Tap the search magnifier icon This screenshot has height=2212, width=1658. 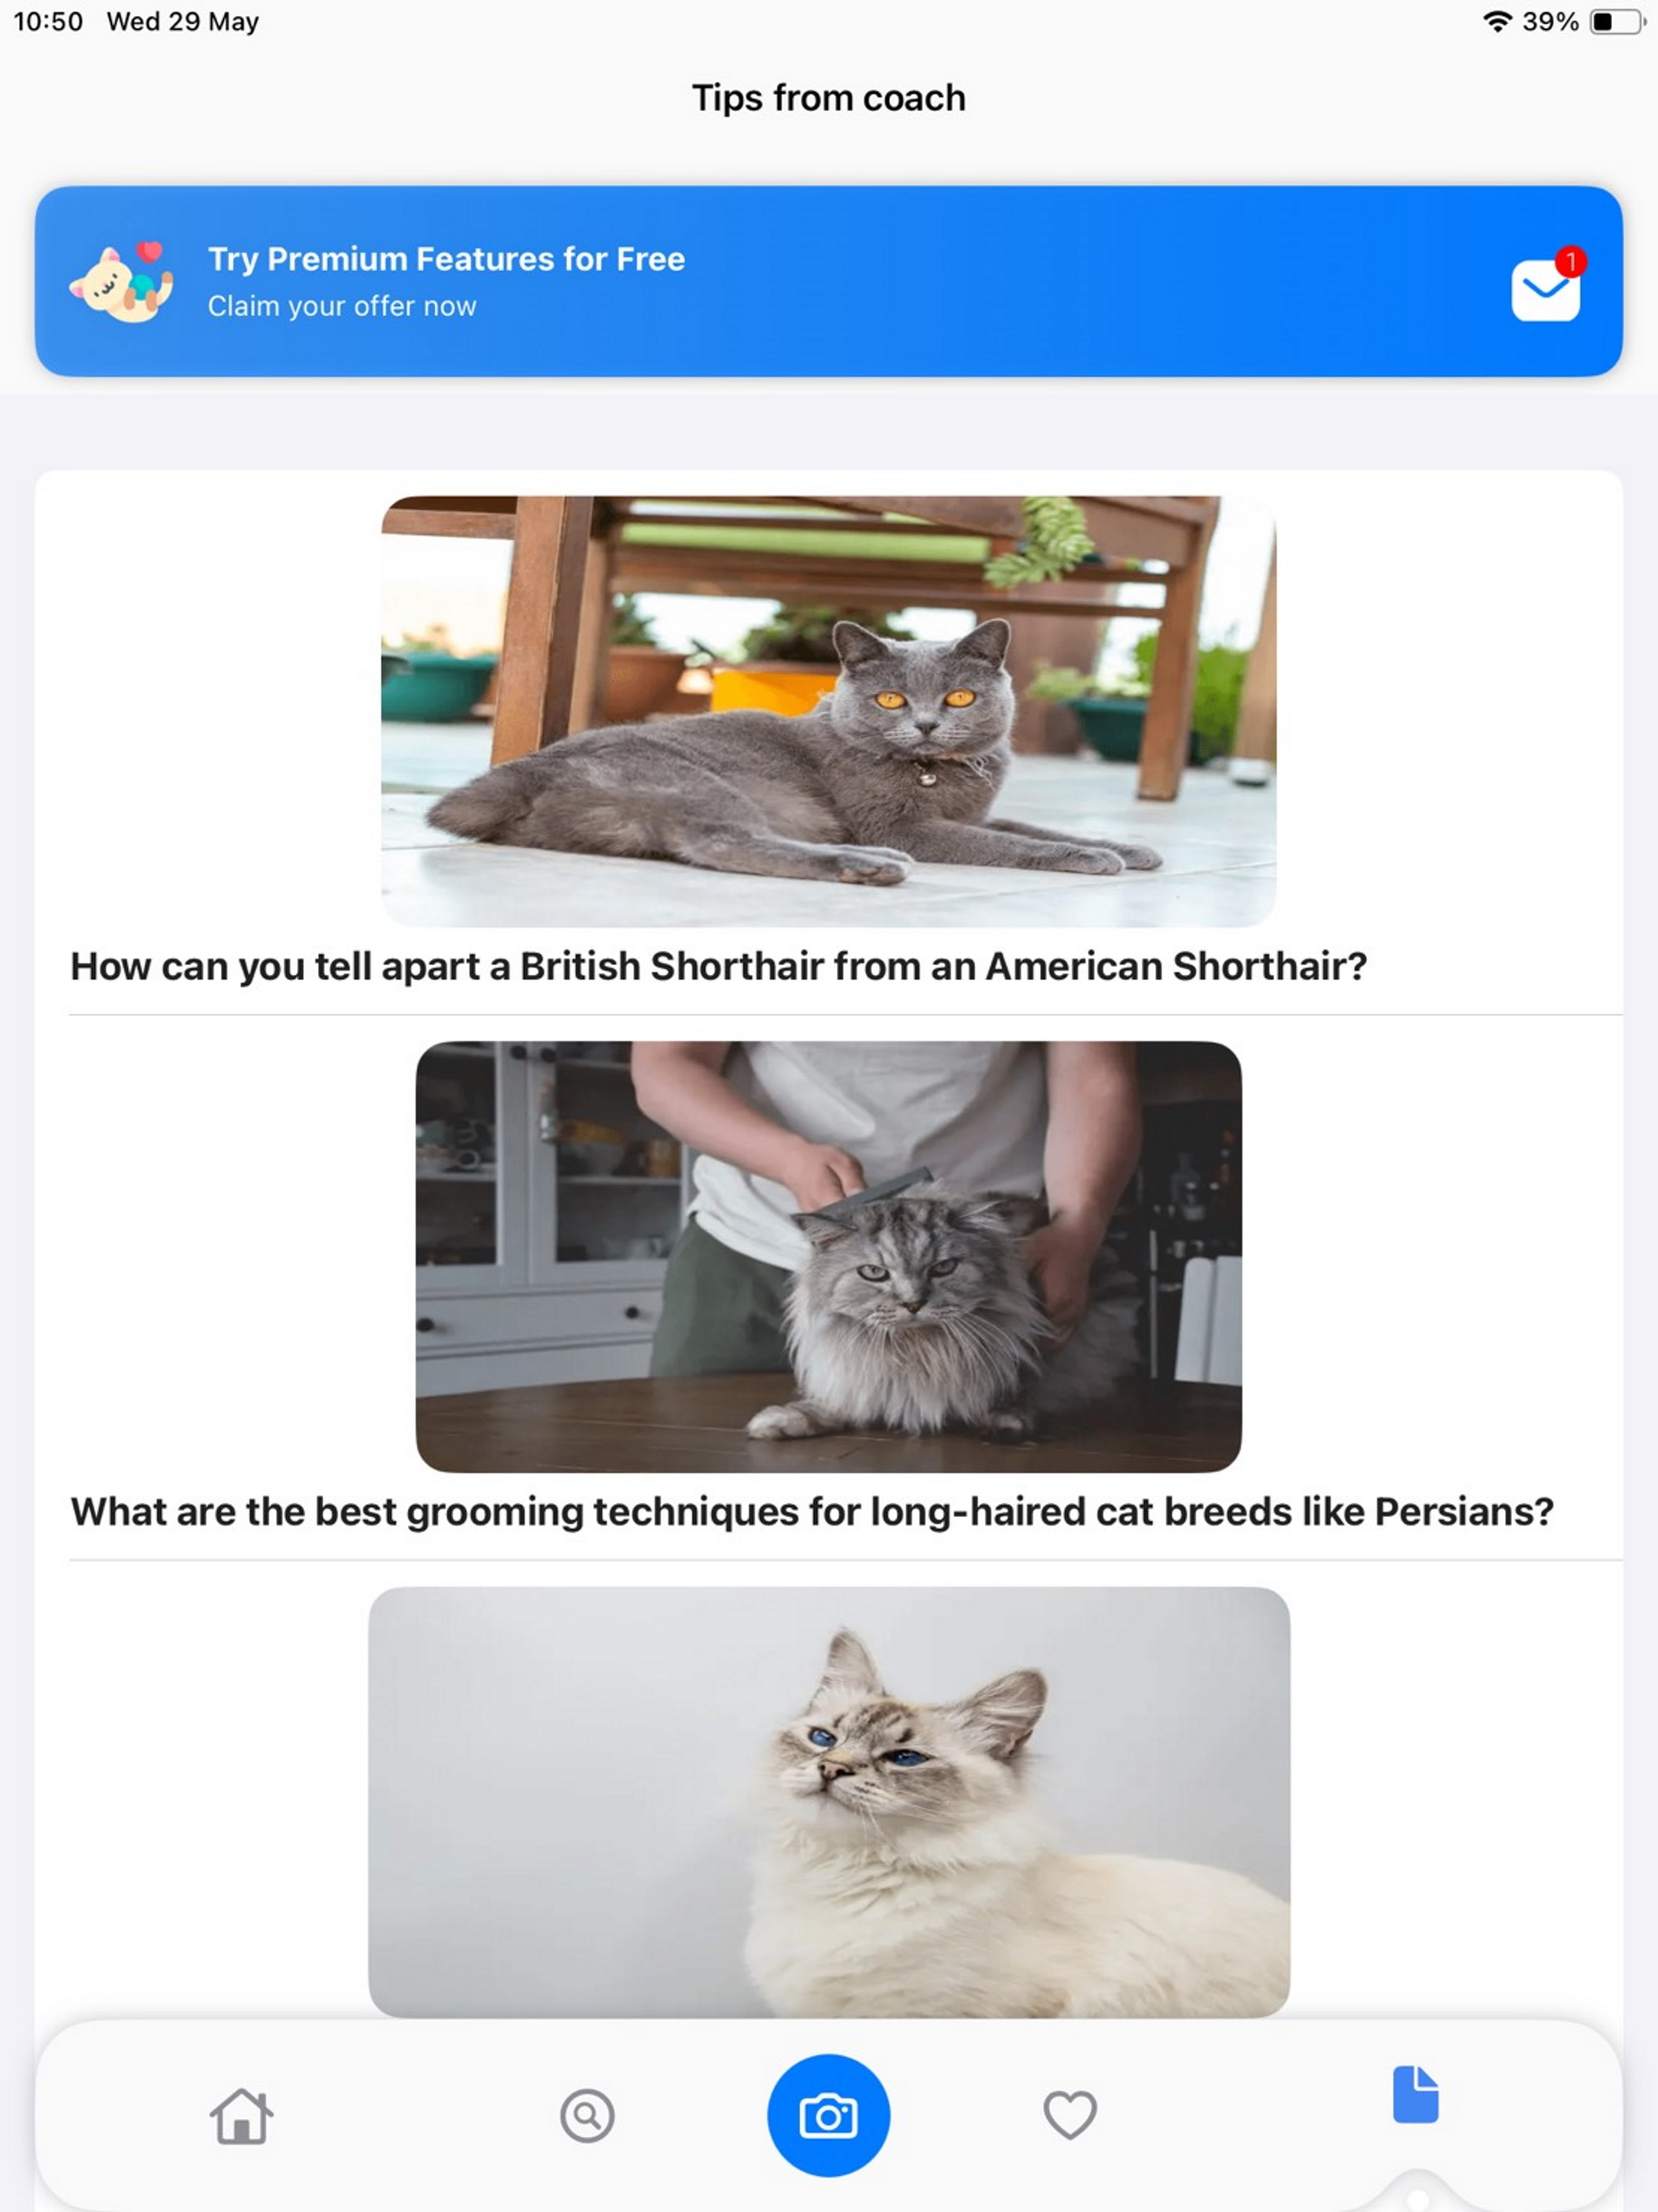point(587,2116)
